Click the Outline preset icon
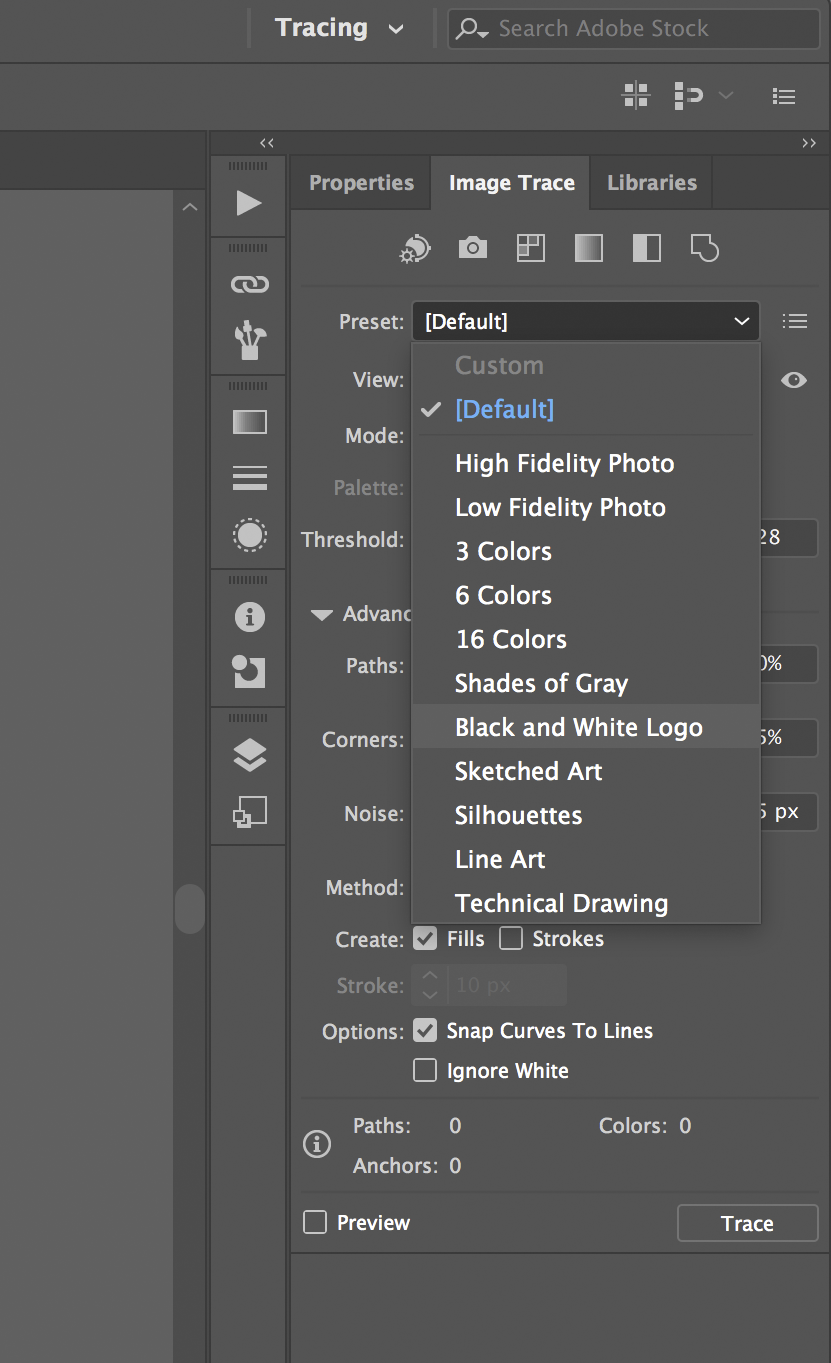This screenshot has height=1363, width=831. click(705, 248)
